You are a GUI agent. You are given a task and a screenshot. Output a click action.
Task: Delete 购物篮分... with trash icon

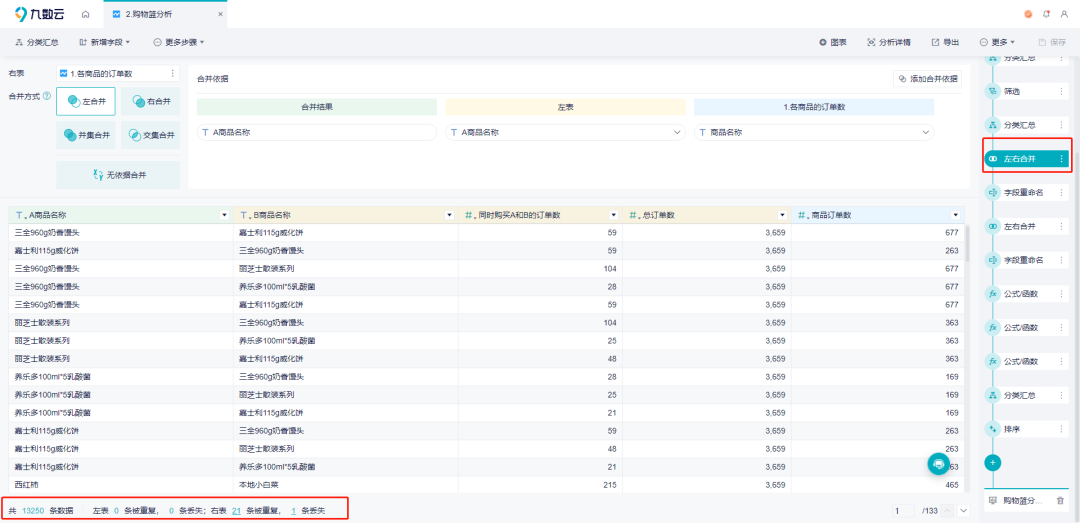point(1060,500)
